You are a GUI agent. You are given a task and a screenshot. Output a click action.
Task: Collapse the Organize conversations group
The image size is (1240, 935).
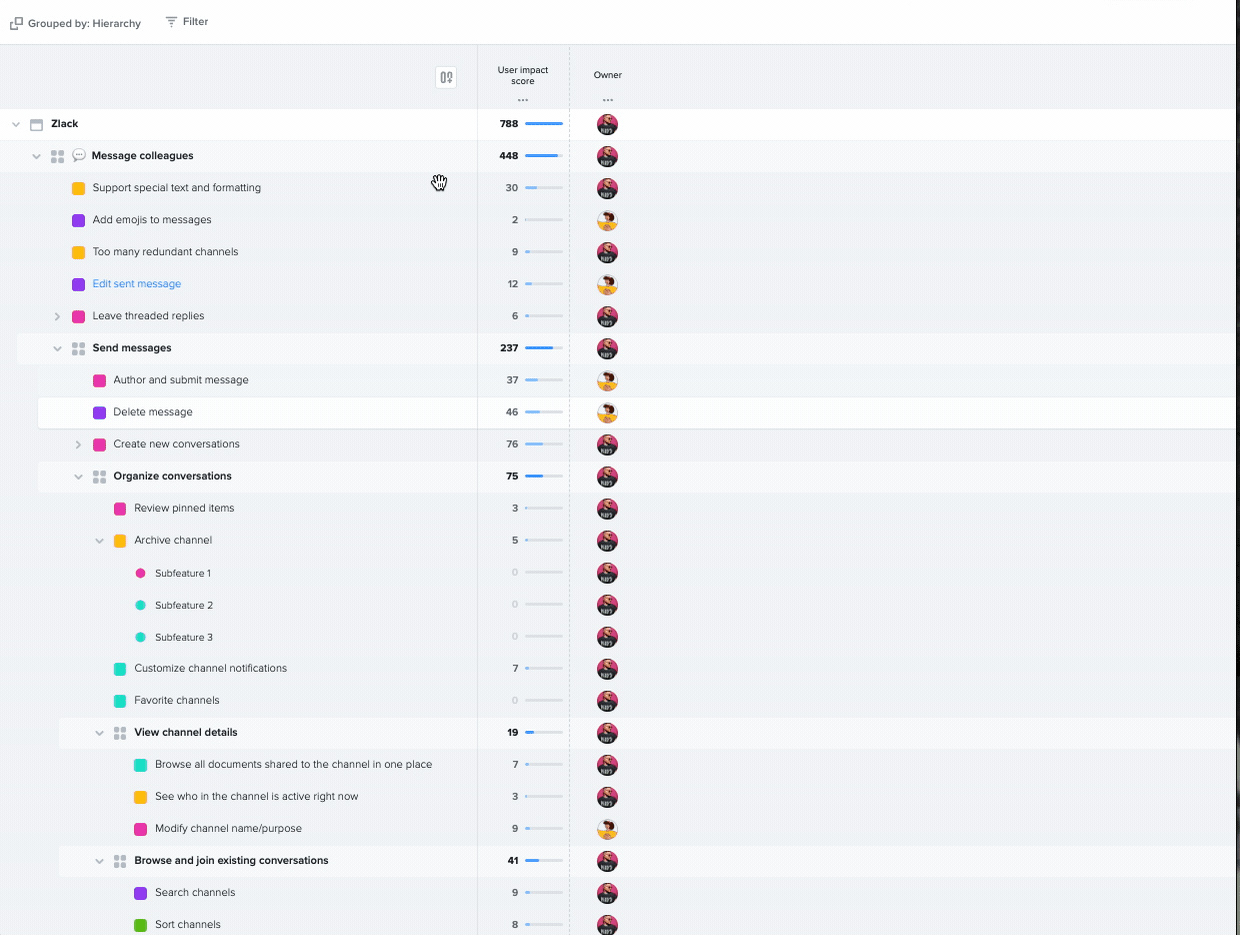pos(78,477)
